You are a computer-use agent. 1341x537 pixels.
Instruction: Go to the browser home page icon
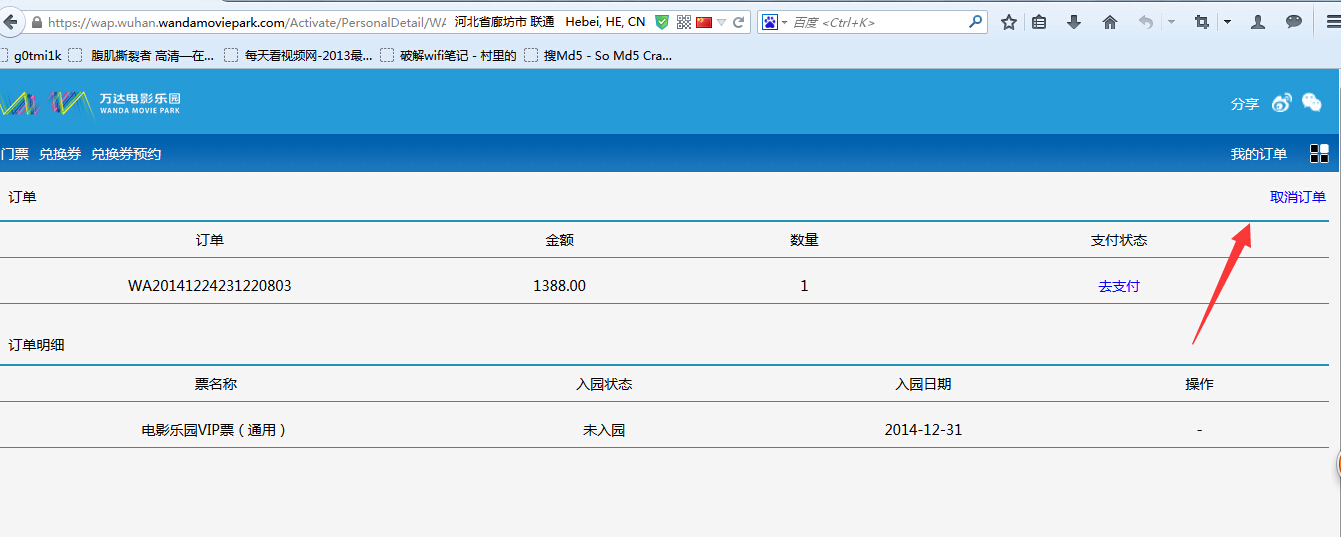(x=1110, y=22)
